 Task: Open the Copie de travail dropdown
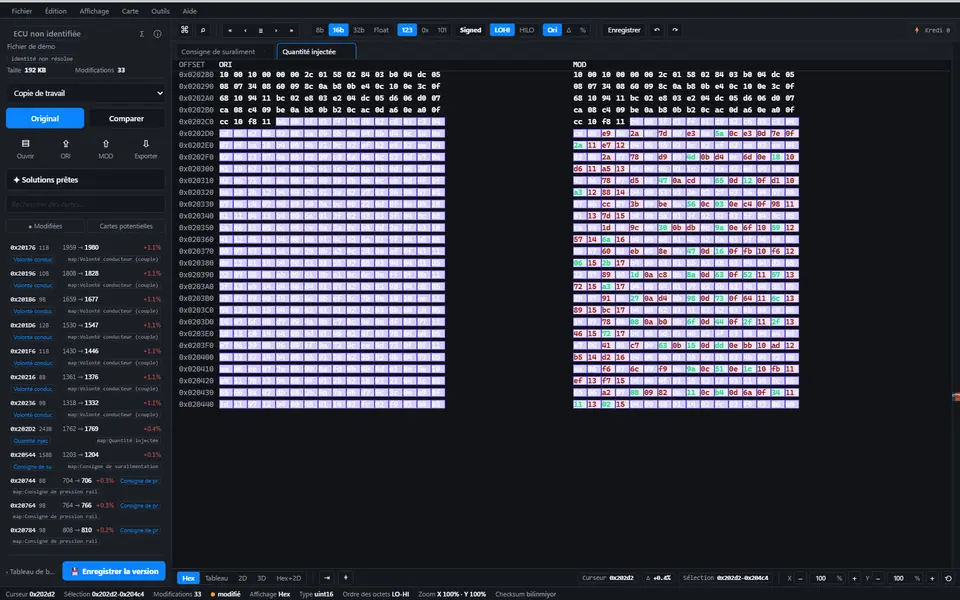pyautogui.click(x=86, y=93)
